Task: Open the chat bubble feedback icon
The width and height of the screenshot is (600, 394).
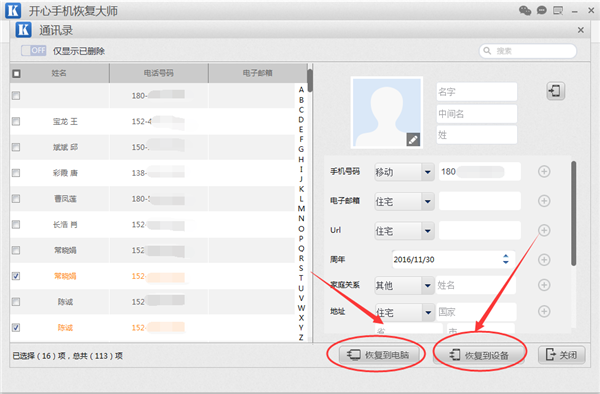Action: [x=541, y=10]
